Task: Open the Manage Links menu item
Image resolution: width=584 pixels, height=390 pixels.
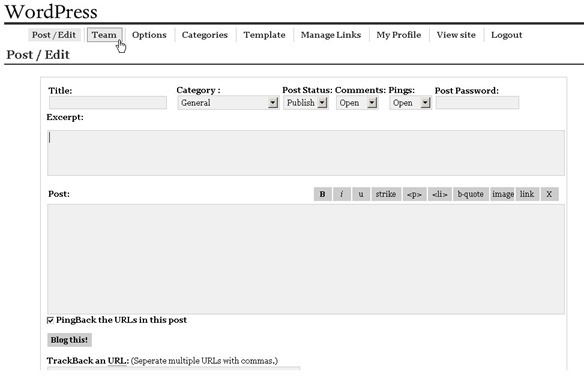Action: click(331, 35)
